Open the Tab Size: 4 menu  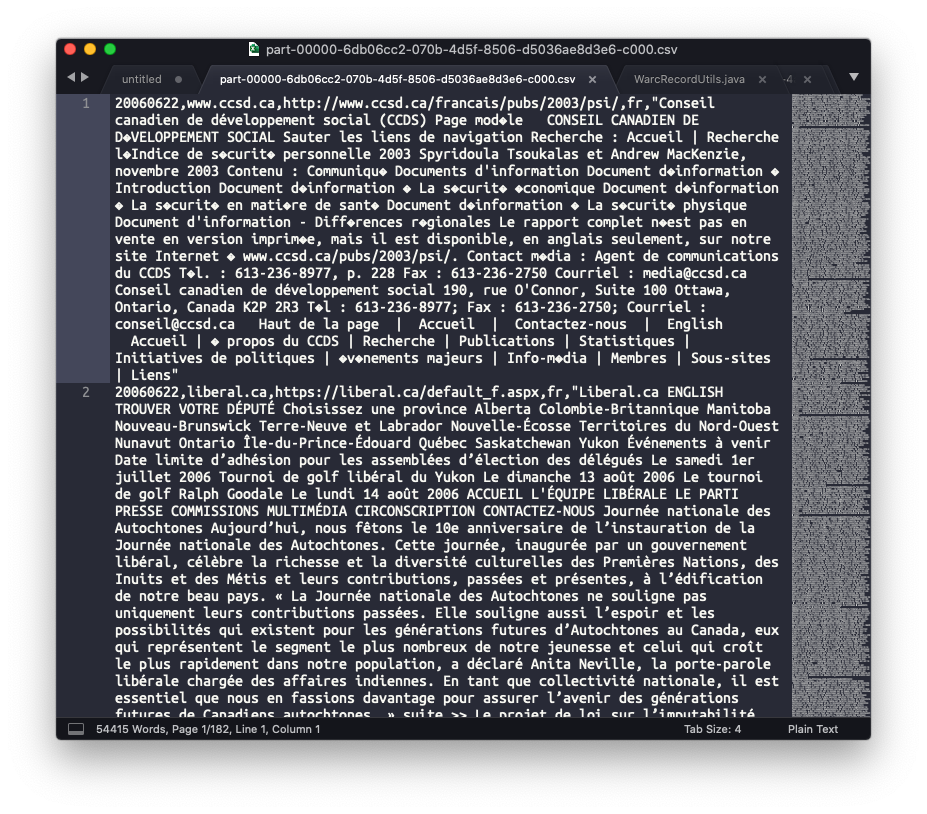712,729
